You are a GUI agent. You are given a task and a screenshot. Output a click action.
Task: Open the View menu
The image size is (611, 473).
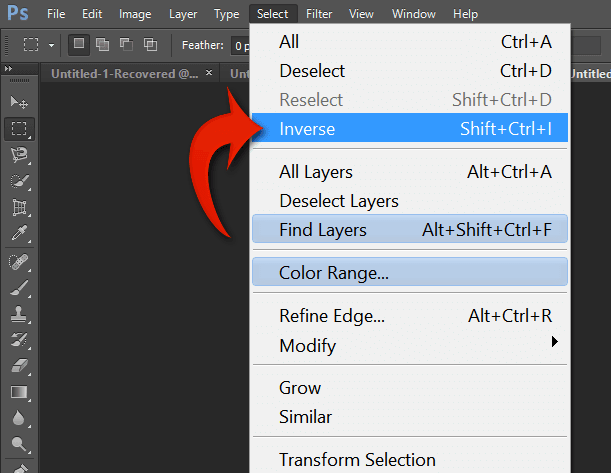tap(361, 14)
